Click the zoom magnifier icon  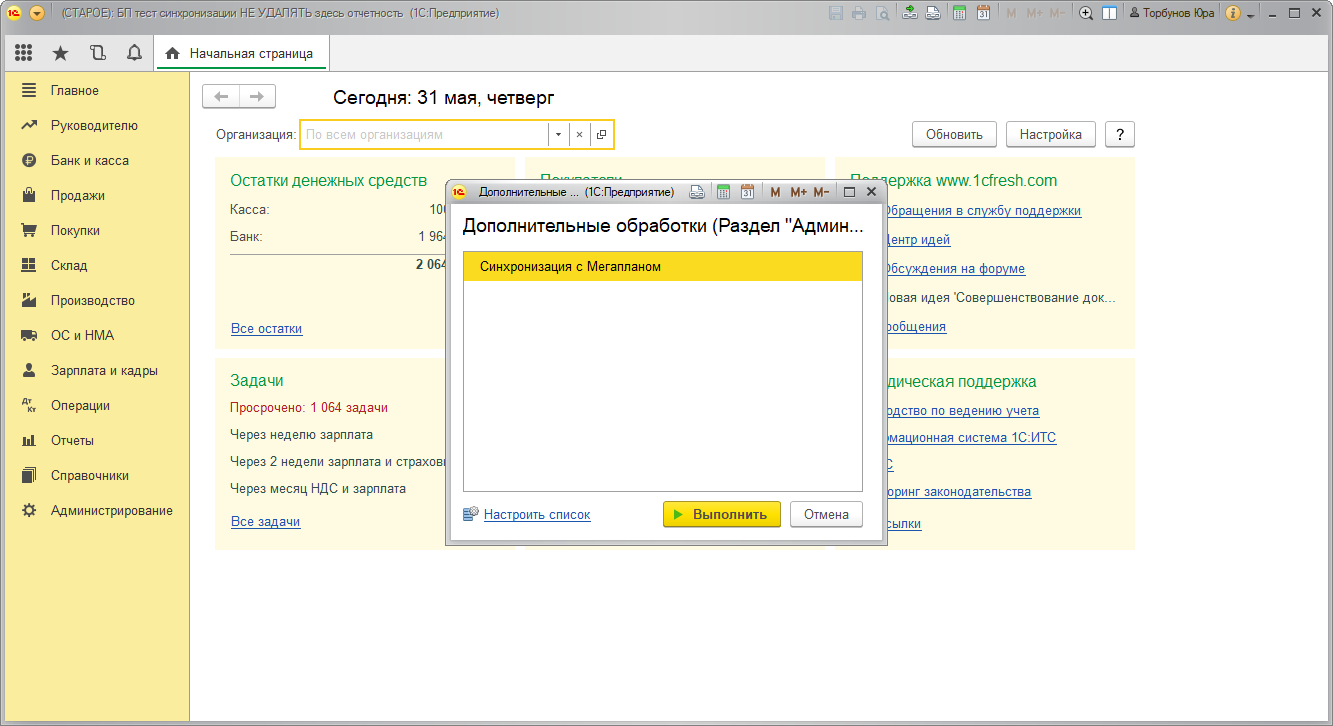click(1086, 14)
